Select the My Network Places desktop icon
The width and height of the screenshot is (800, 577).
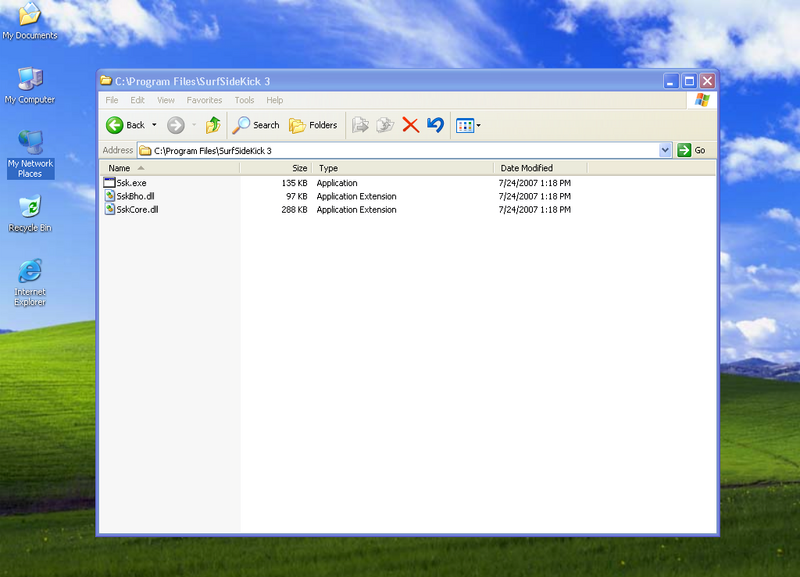[30, 154]
